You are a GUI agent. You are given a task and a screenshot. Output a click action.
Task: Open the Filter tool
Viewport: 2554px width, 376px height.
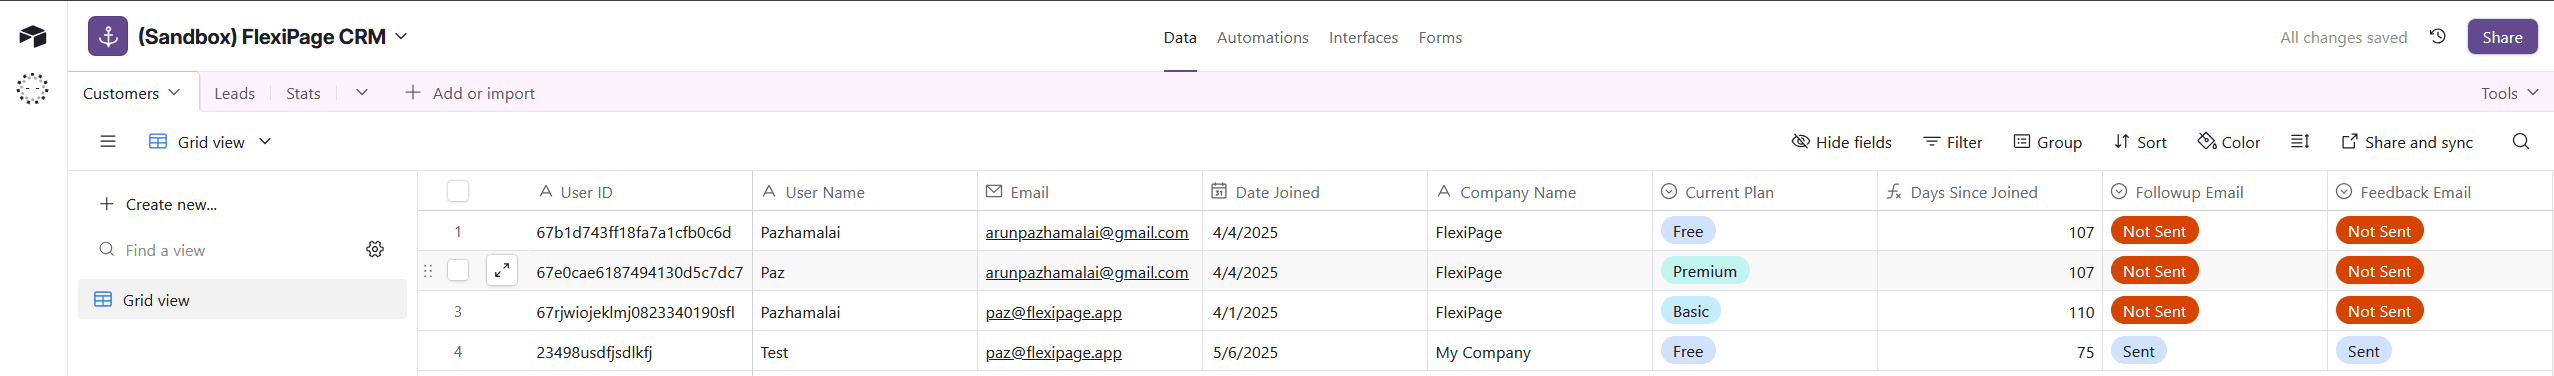[1953, 142]
